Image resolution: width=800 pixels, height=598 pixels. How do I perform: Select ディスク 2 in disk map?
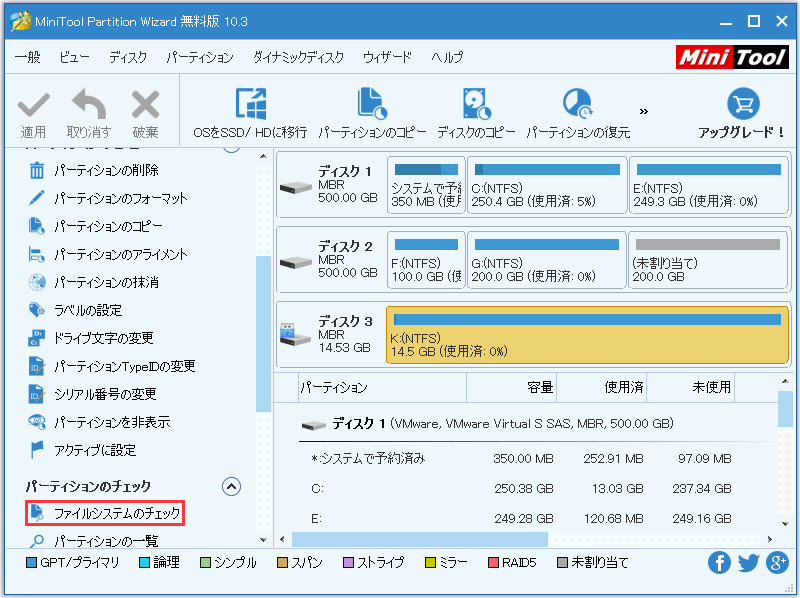pos(330,260)
